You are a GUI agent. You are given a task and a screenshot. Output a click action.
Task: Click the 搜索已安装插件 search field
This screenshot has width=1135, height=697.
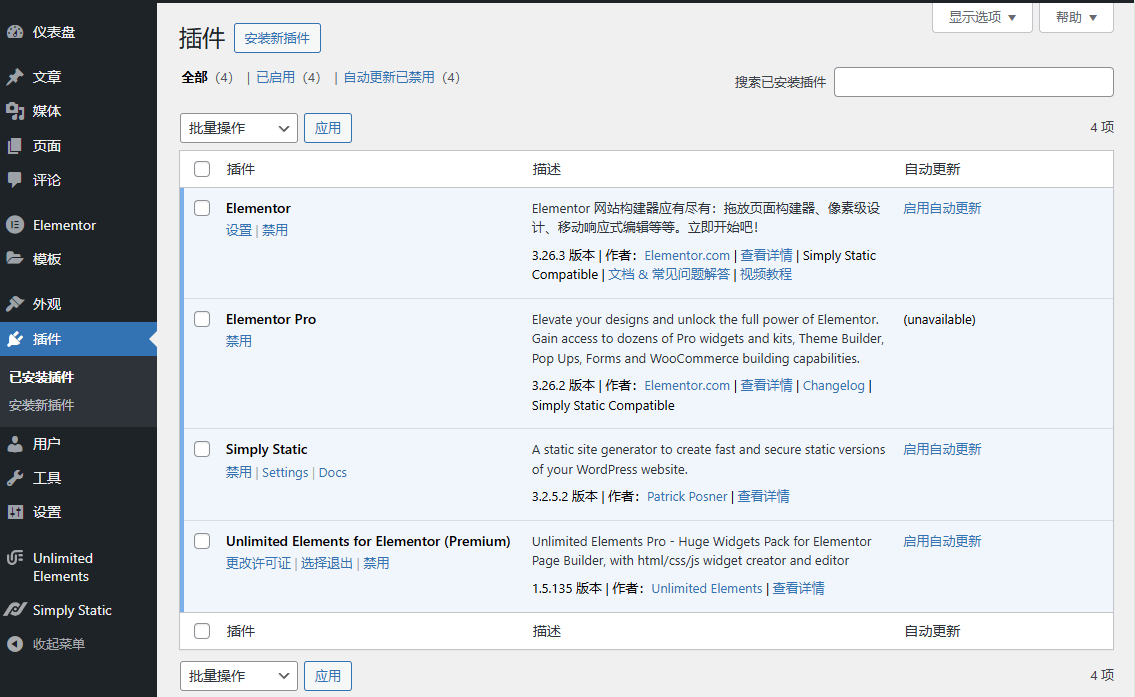coord(973,82)
